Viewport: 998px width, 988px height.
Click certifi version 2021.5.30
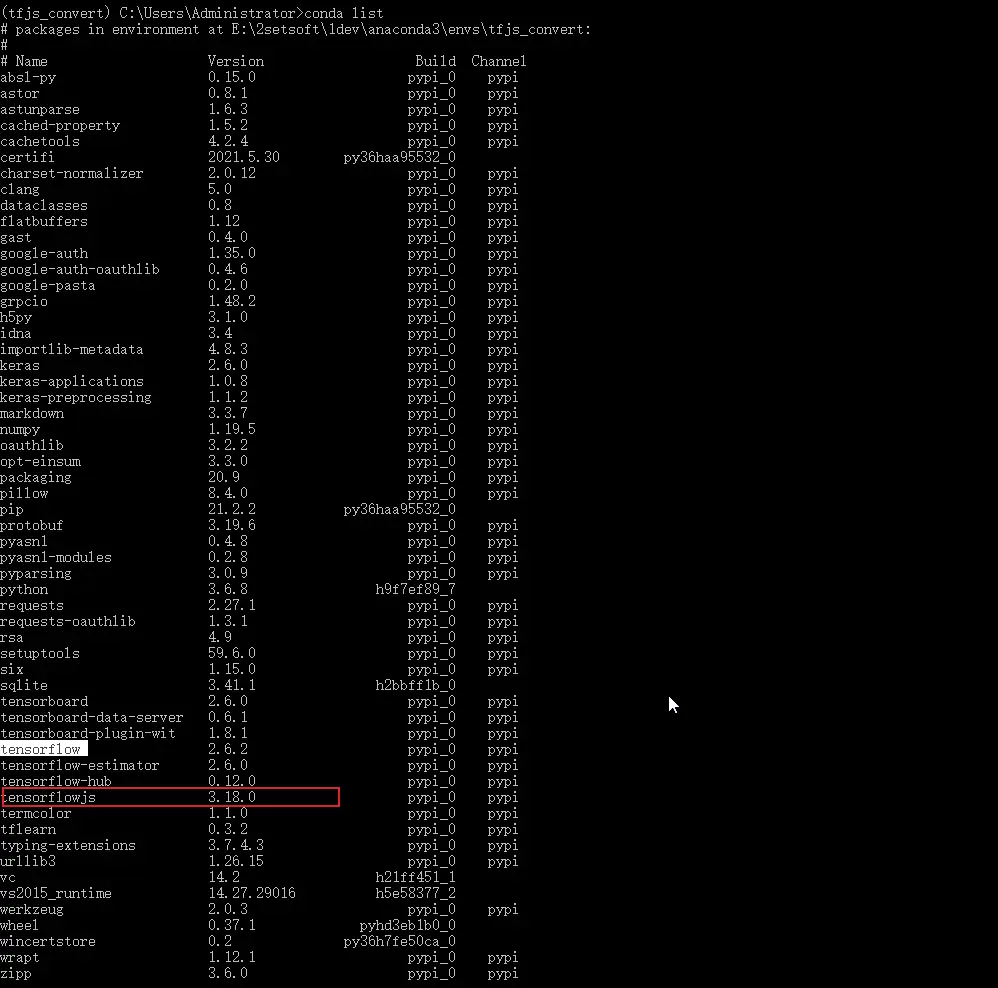click(244, 157)
